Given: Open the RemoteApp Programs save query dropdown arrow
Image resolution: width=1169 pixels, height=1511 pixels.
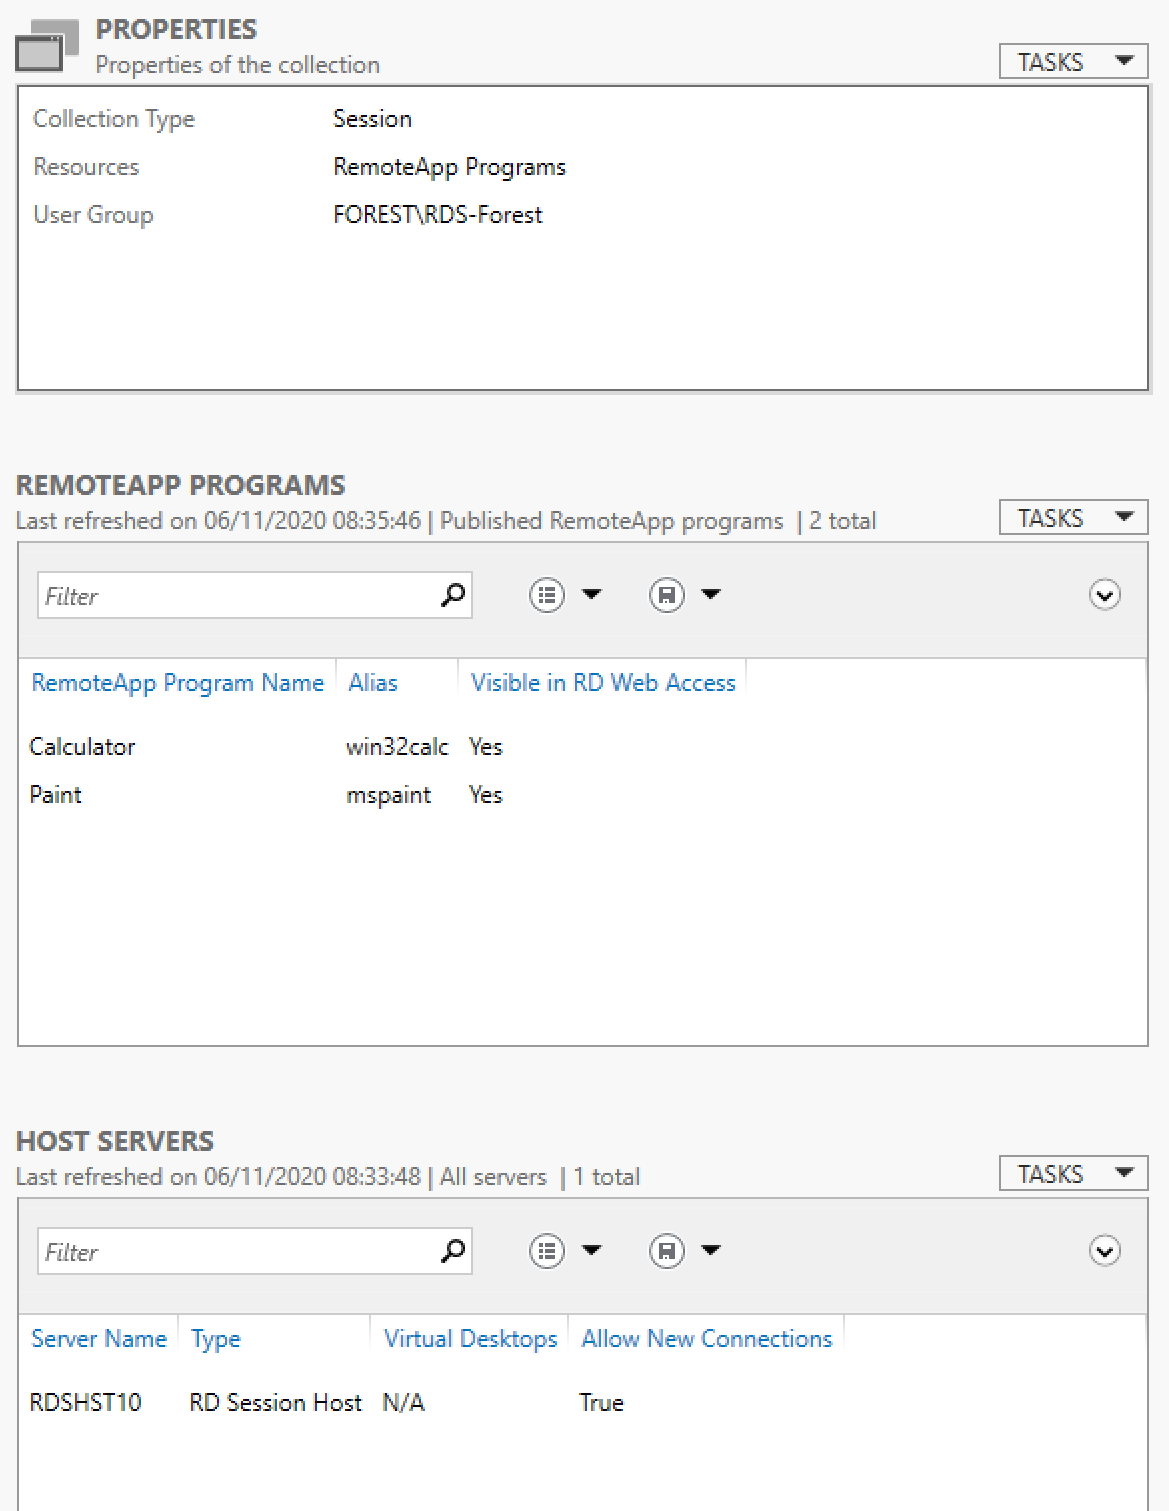Looking at the screenshot, I should pos(711,595).
